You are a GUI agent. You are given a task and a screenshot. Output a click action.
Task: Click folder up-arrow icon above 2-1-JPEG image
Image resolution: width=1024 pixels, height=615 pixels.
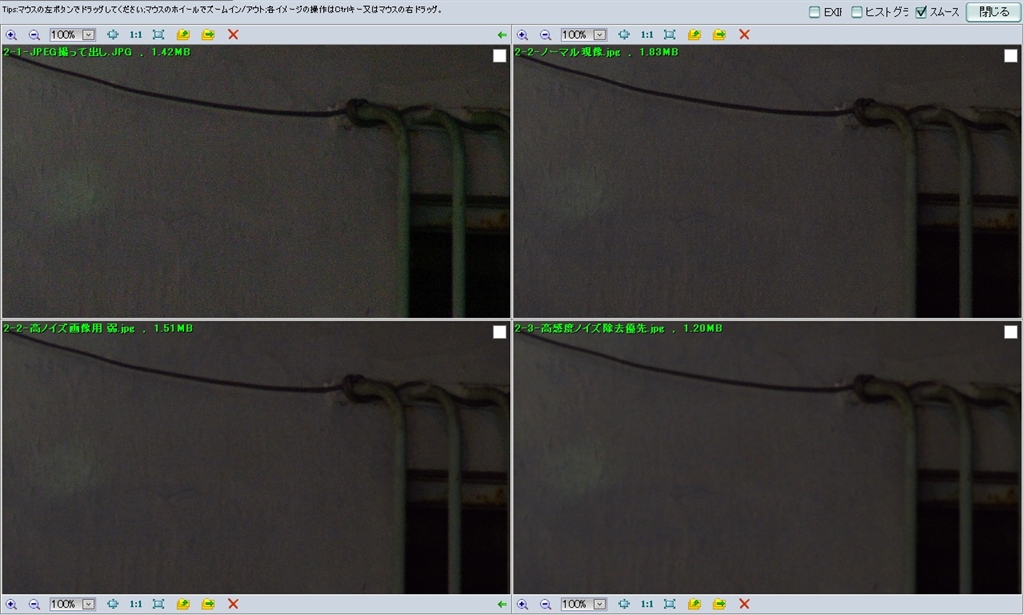pyautogui.click(x=184, y=35)
